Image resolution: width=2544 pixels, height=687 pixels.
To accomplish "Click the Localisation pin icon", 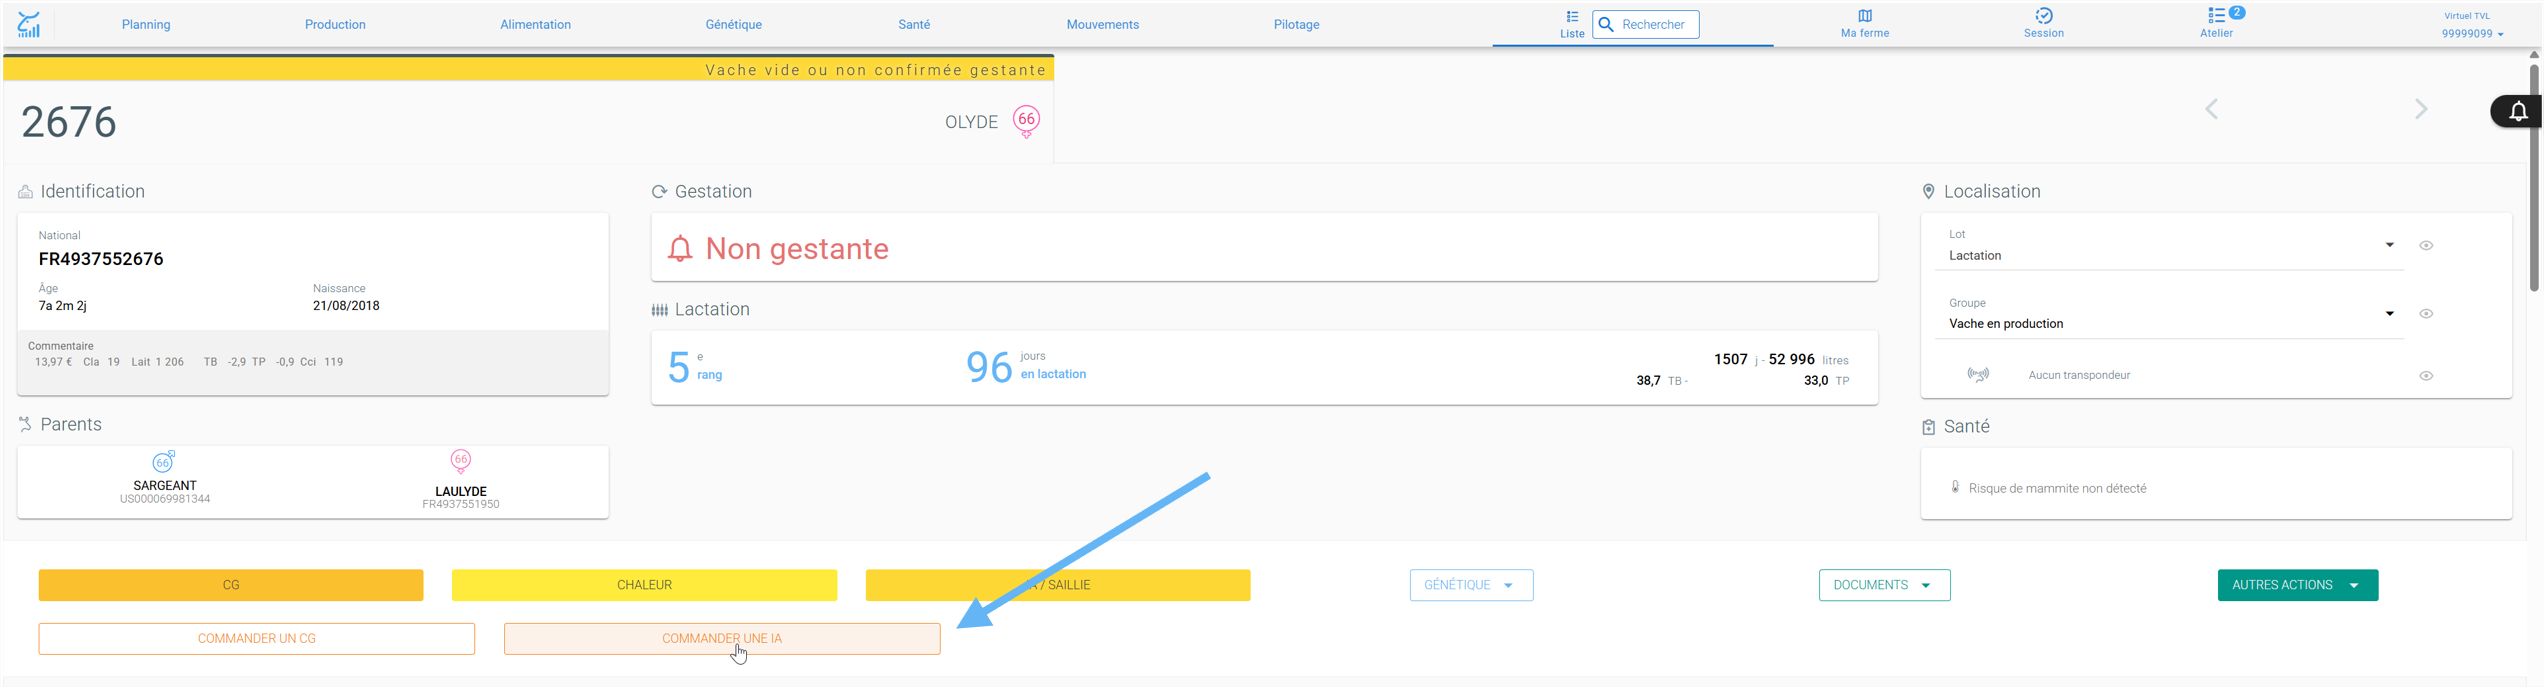I will [x=1928, y=192].
